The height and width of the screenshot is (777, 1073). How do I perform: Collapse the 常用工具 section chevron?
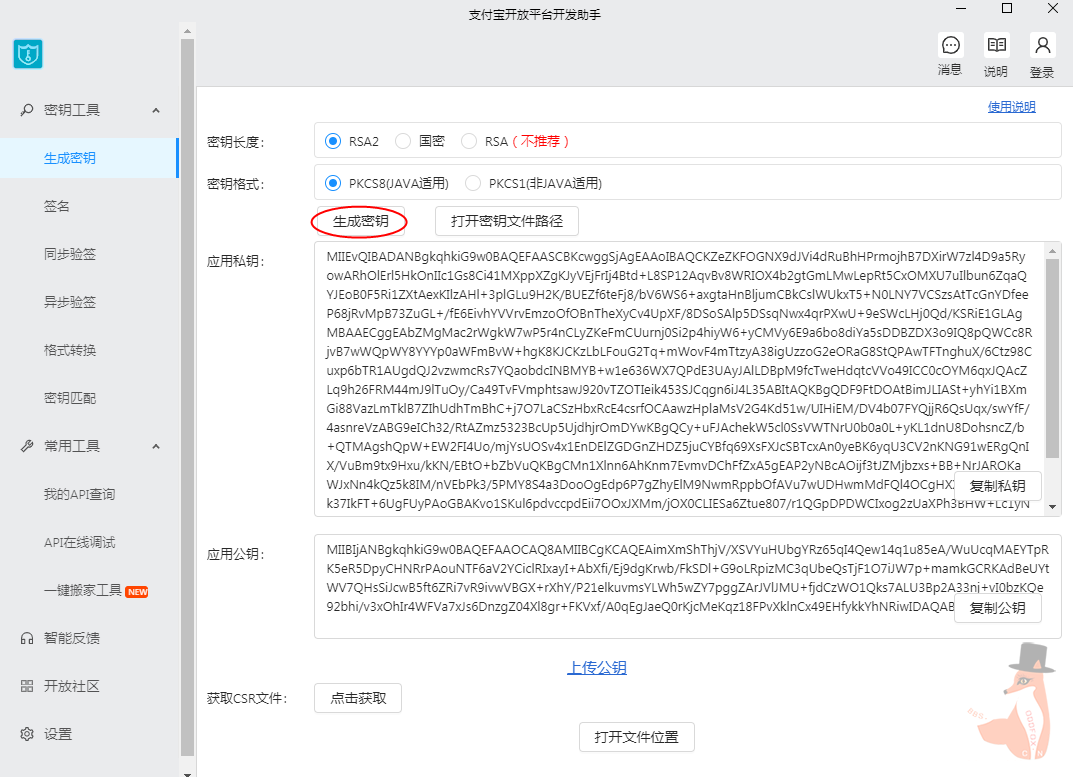(156, 446)
